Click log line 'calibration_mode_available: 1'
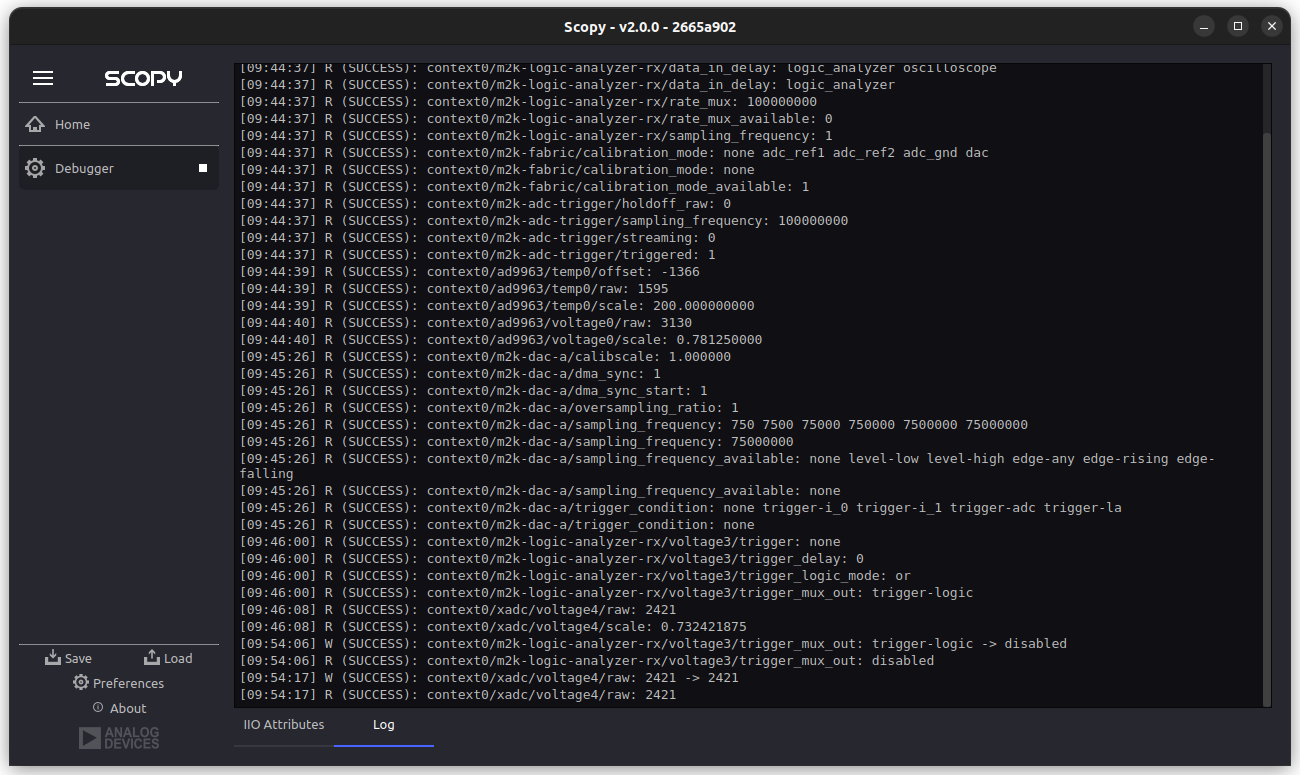 tap(525, 187)
